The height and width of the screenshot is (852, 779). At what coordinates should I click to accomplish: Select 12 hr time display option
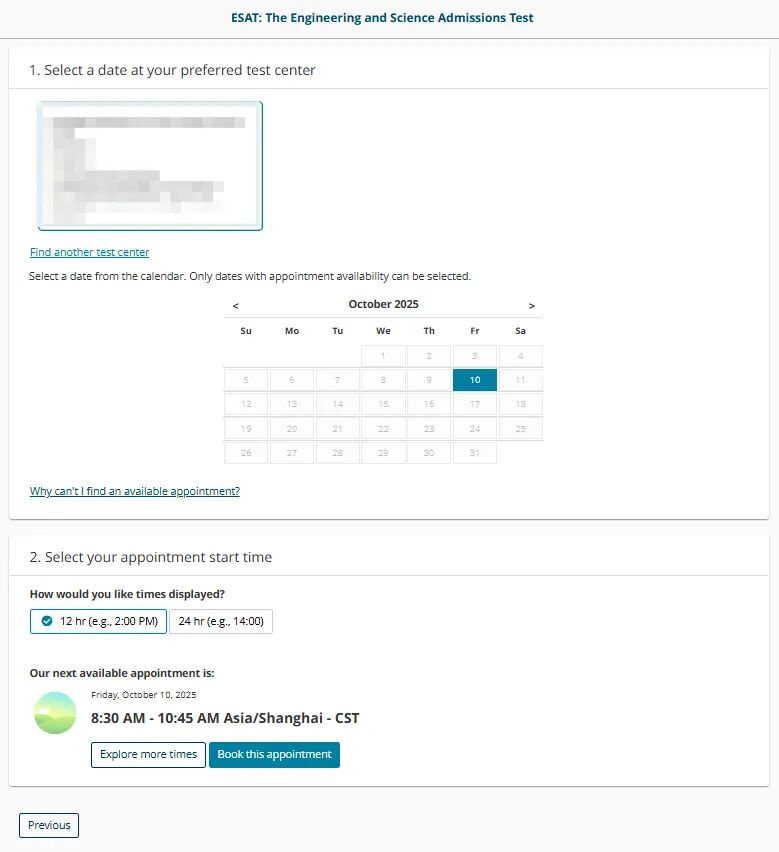click(x=98, y=621)
